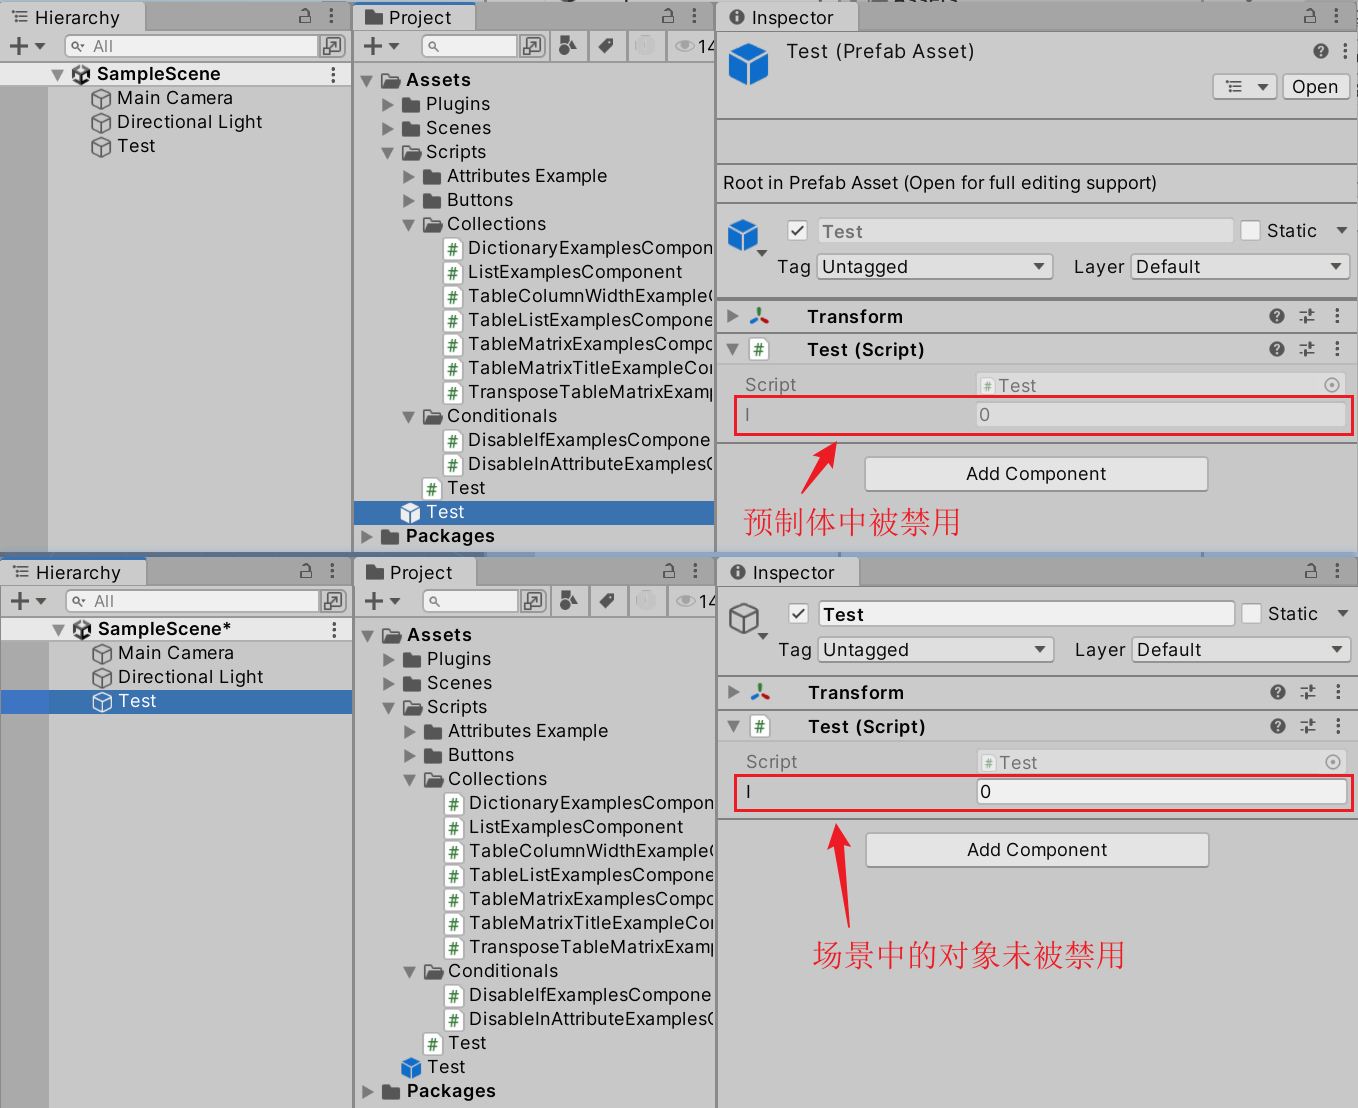Open upper Project panel's three-dot options menu
1358x1108 pixels.
(x=694, y=16)
